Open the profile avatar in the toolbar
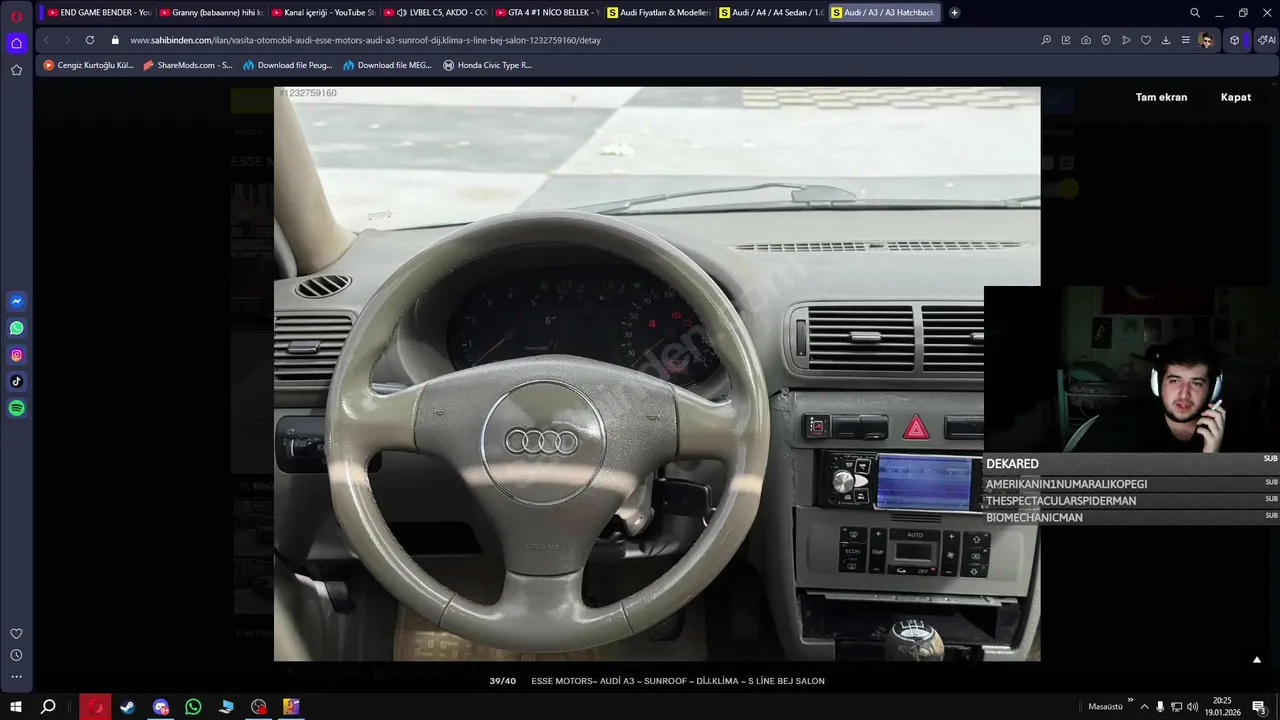Image resolution: width=1280 pixels, height=720 pixels. point(1207,40)
